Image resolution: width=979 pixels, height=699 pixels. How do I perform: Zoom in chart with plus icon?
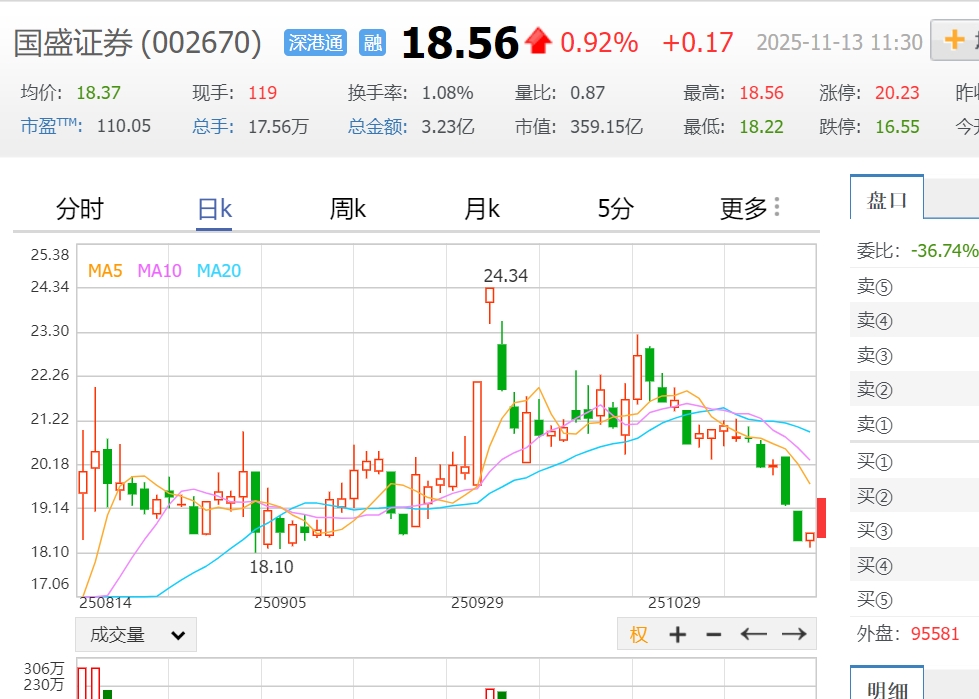[677, 635]
